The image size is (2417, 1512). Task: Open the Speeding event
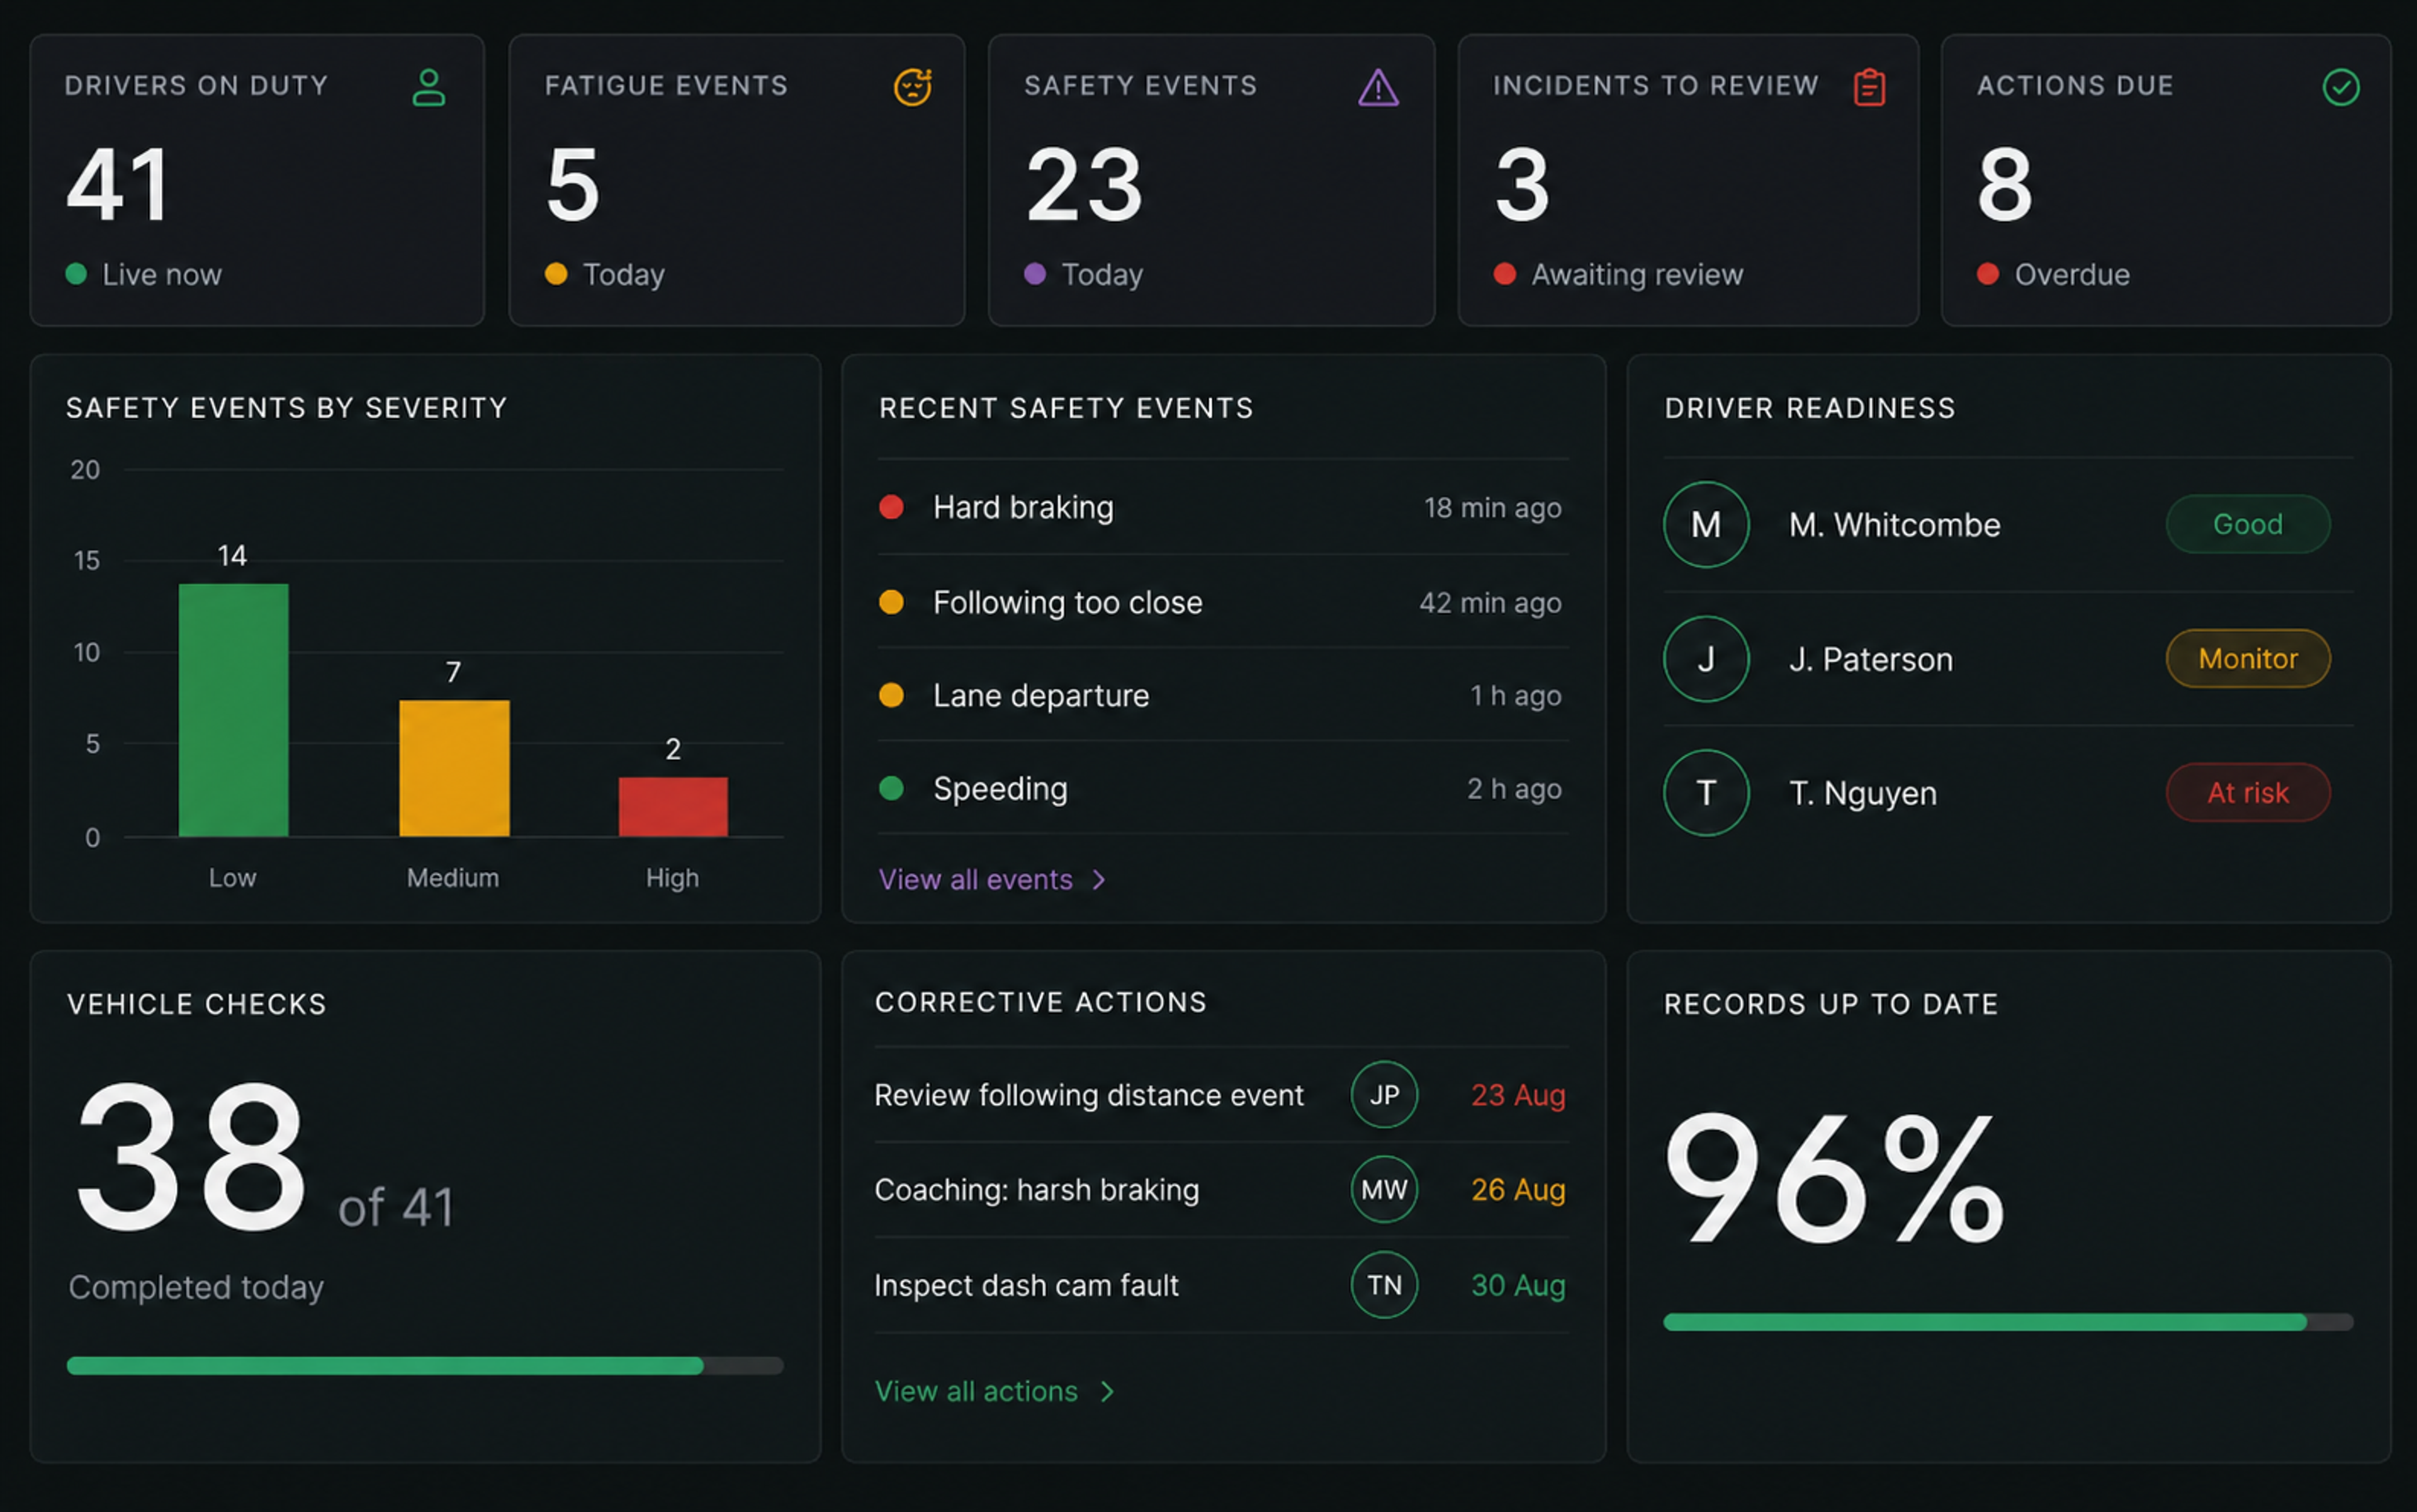1222,788
